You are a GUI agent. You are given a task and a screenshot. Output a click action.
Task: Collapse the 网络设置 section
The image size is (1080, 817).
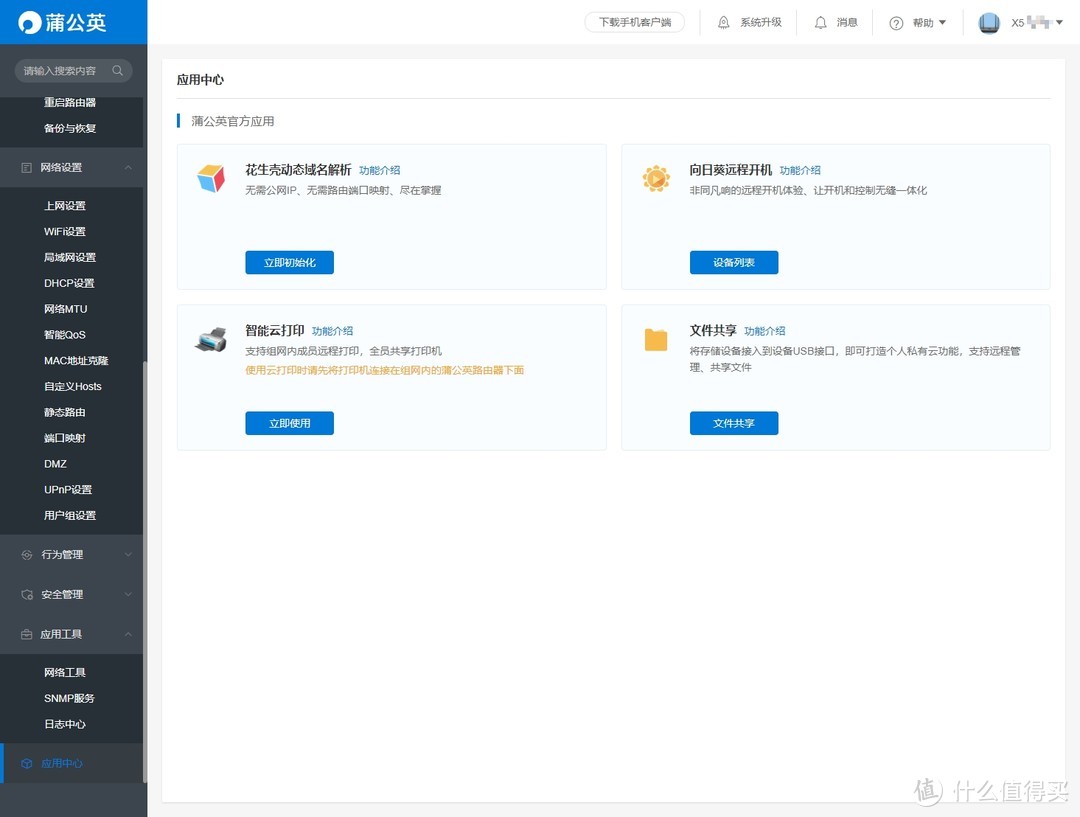127,168
